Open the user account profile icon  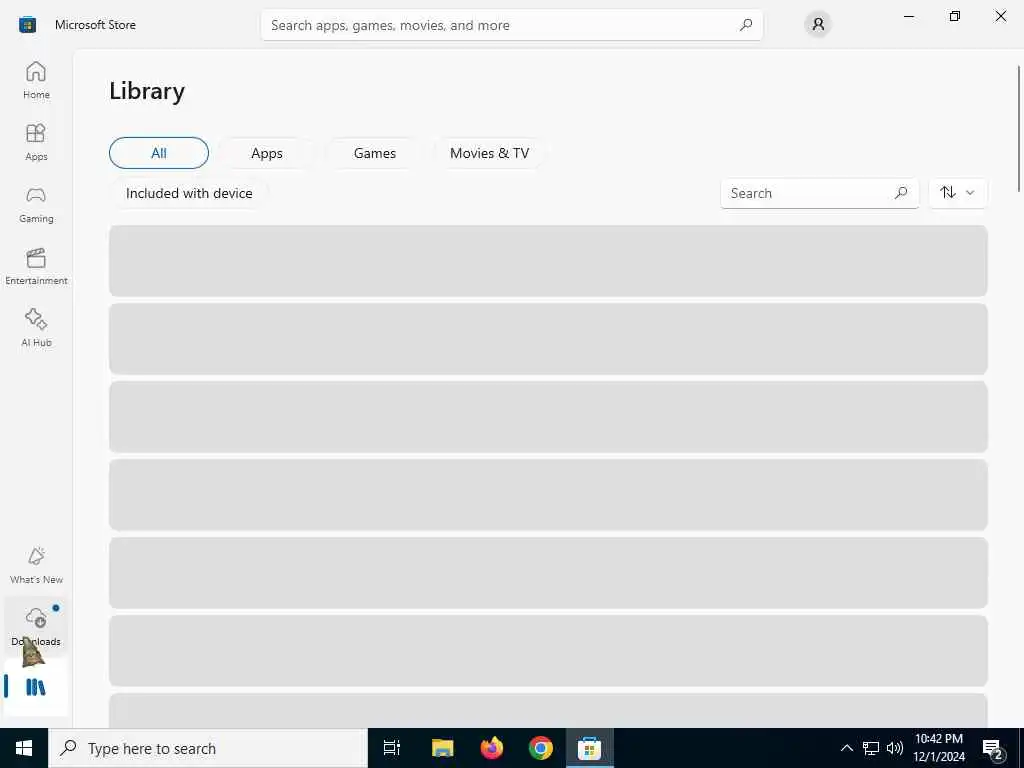[818, 25]
